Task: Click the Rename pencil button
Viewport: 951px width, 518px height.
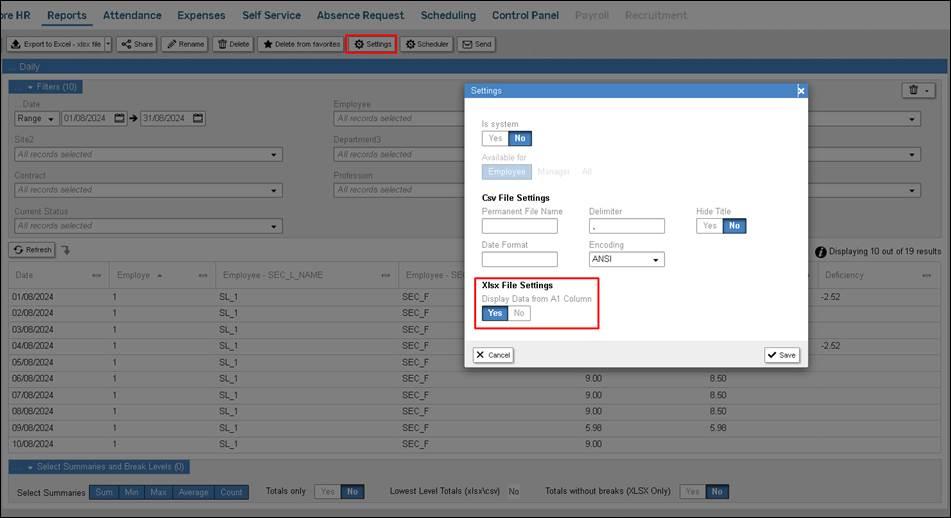Action: click(185, 44)
